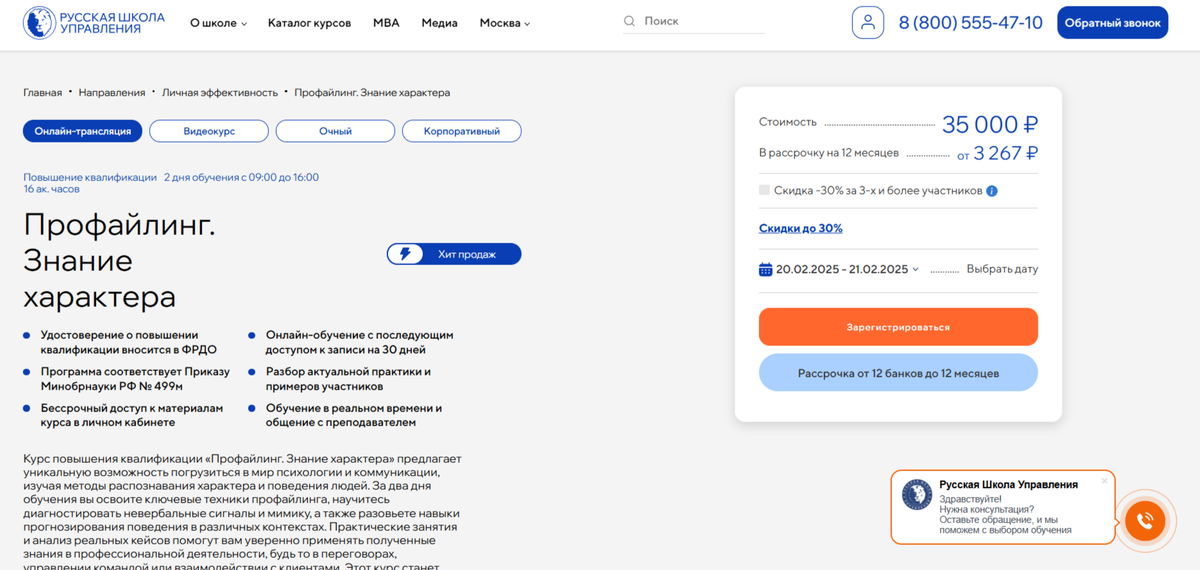Expand the О школе dropdown menu
The width and height of the screenshot is (1200, 570).
pos(218,23)
